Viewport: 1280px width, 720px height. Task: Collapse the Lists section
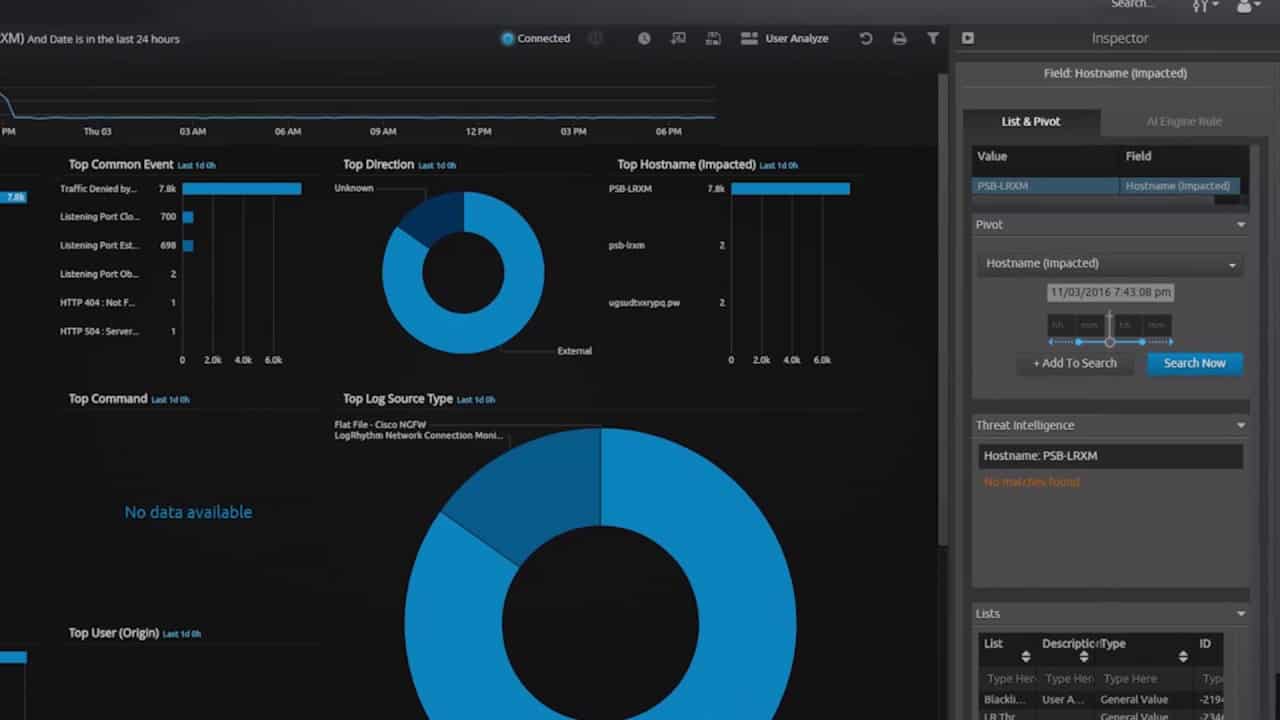coord(1241,614)
